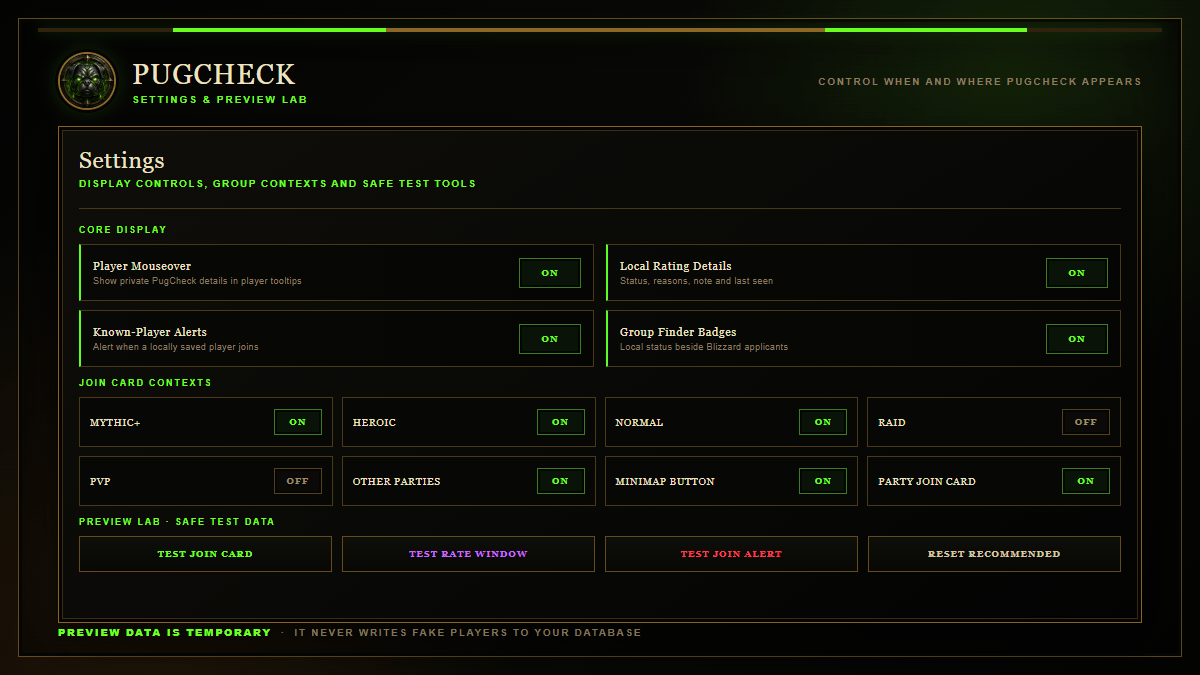Viewport: 1200px width, 675px height.
Task: Click the PUGCHECK title text
Action: pos(214,74)
